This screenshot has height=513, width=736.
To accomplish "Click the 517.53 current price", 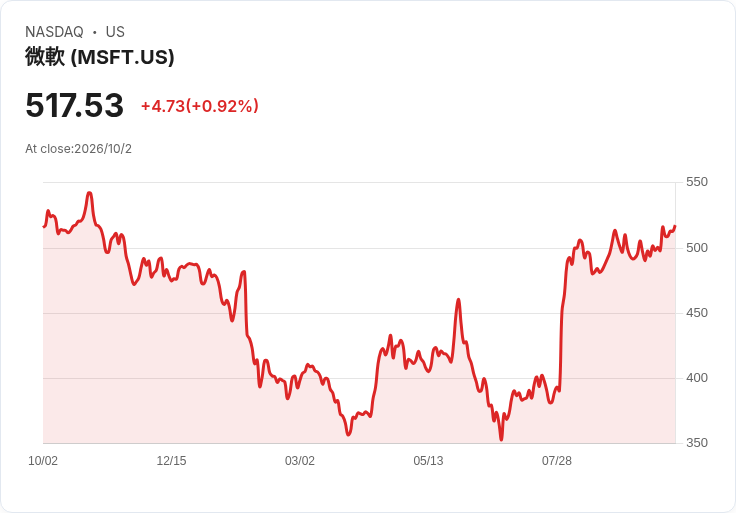I will (x=74, y=105).
